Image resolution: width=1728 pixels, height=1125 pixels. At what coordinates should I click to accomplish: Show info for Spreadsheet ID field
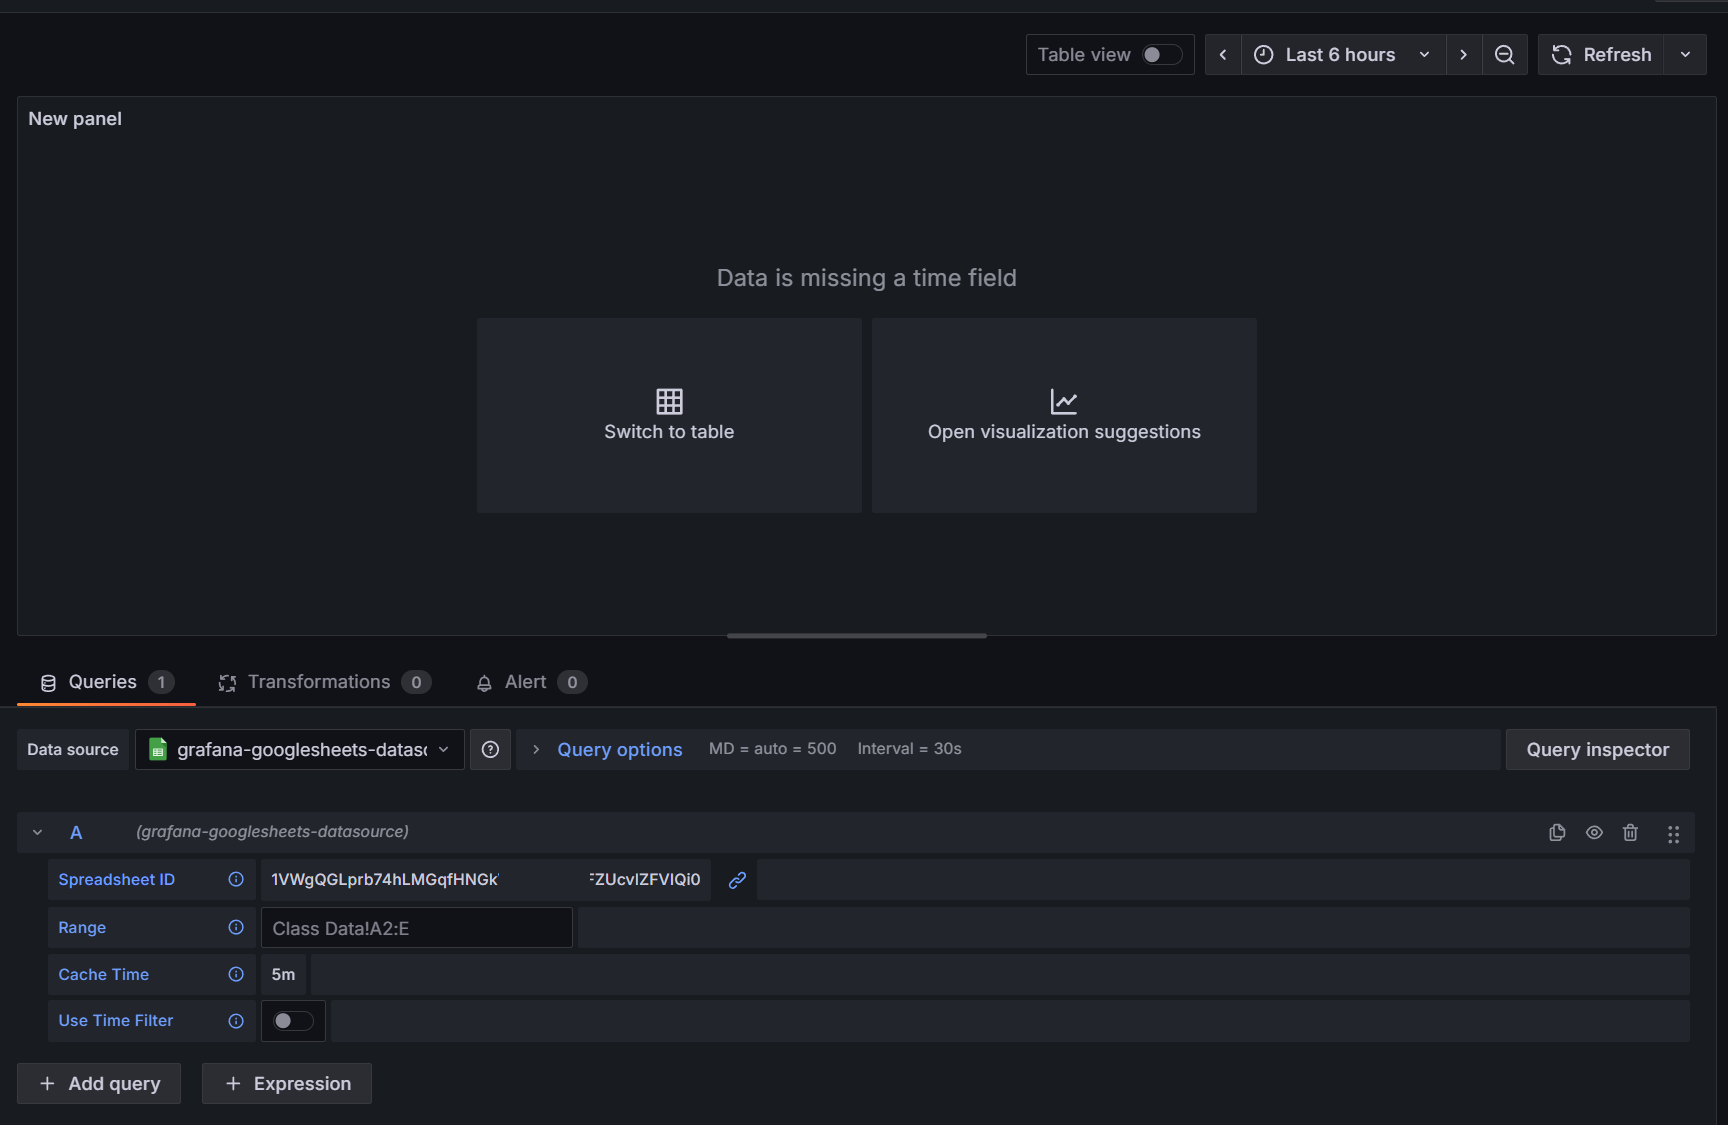pos(236,880)
